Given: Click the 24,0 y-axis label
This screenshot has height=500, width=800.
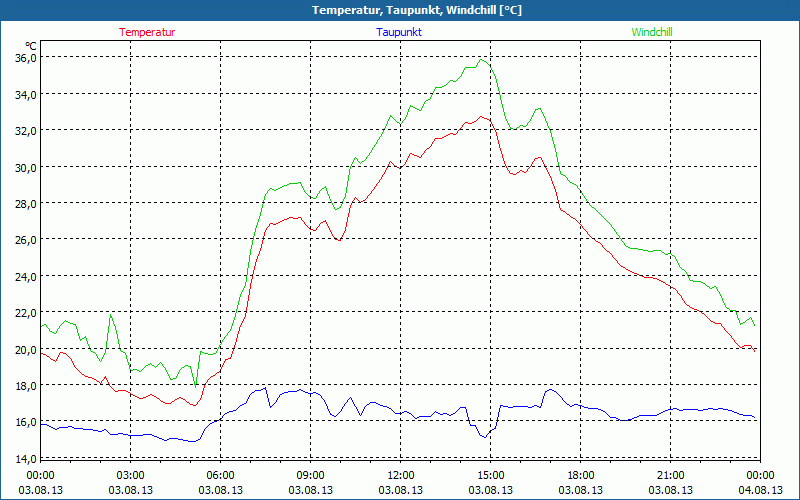Looking at the screenshot, I should [x=26, y=277].
